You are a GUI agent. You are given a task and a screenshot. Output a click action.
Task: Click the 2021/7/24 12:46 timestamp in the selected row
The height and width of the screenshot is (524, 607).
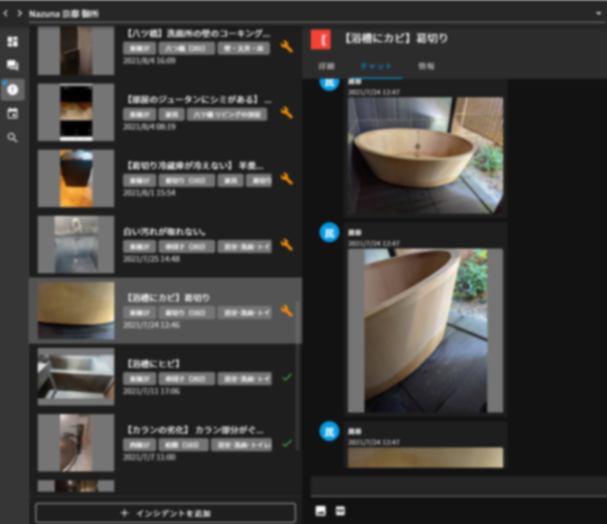click(151, 325)
